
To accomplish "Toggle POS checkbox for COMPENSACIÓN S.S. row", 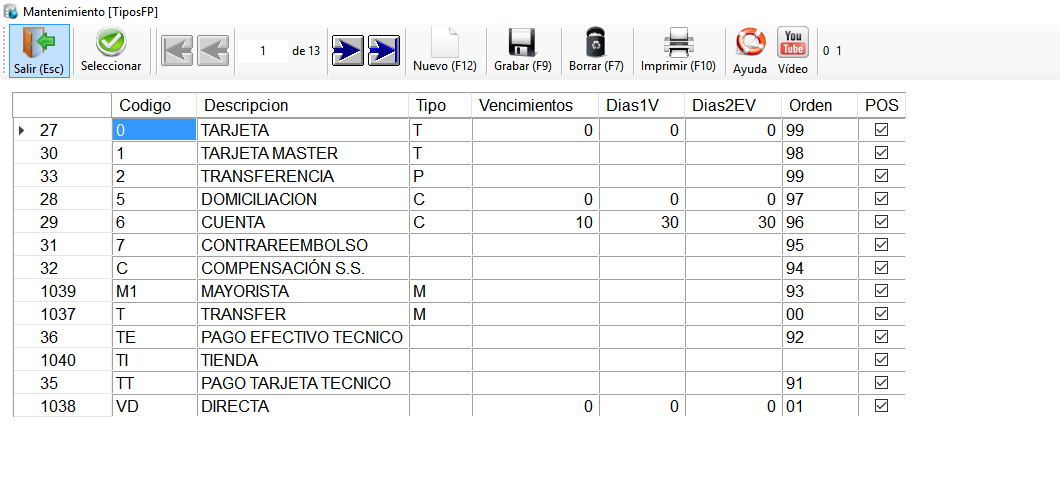I will pyautogui.click(x=881, y=268).
